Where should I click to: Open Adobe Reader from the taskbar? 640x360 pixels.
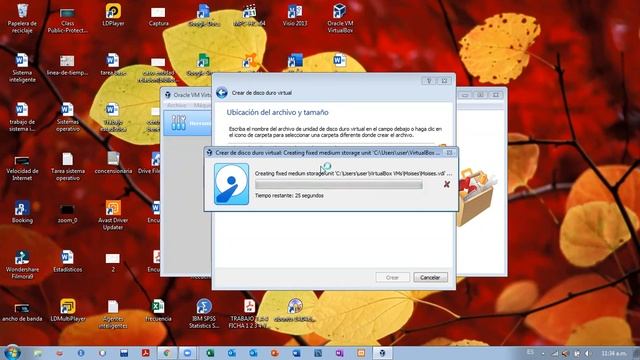tap(145, 353)
